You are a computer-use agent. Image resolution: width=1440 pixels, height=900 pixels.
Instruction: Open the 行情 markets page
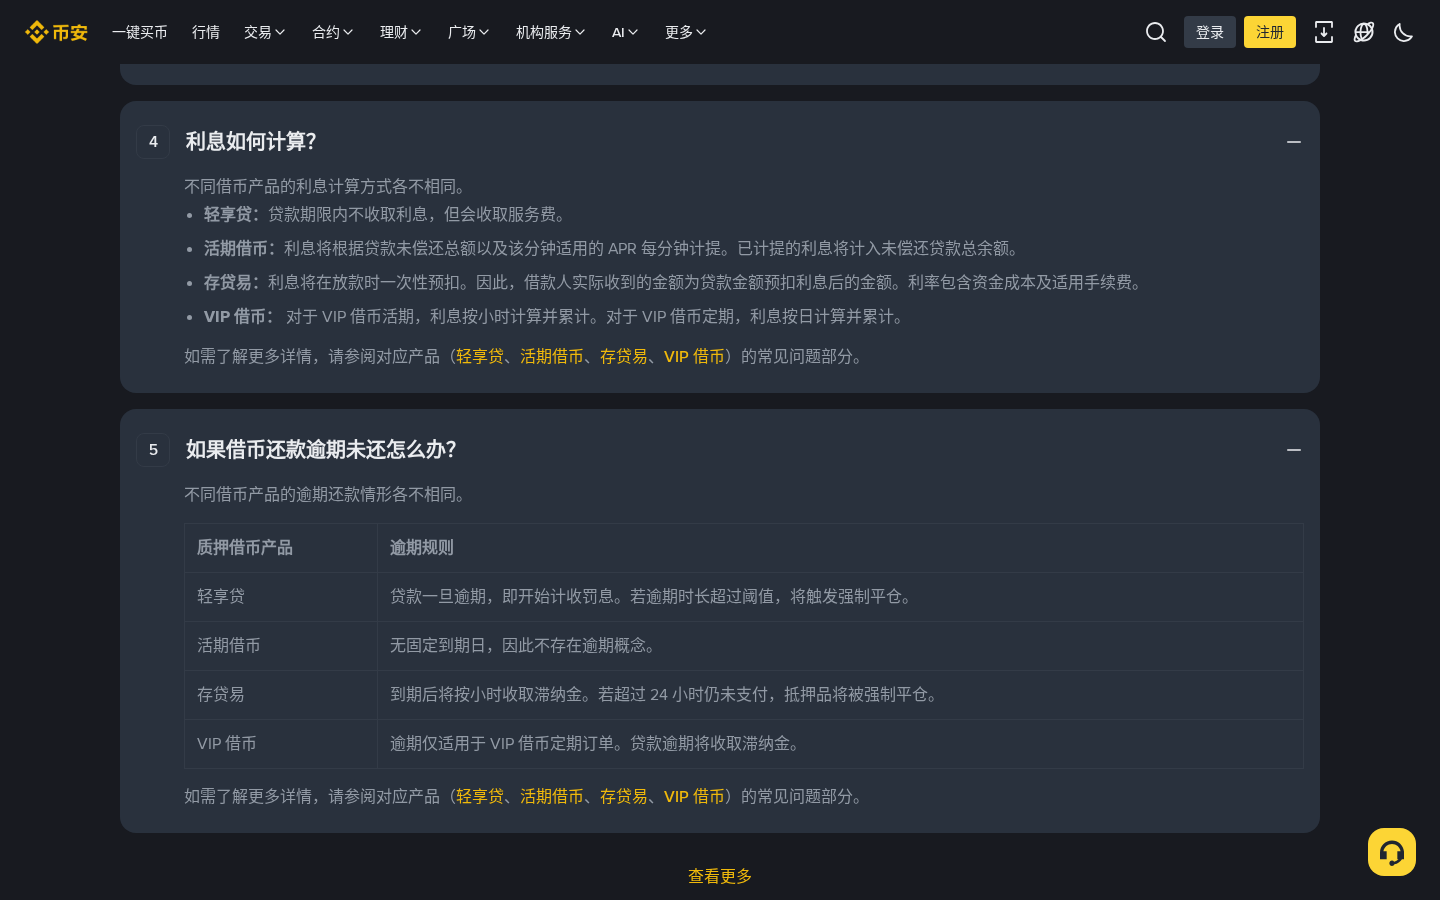(206, 32)
